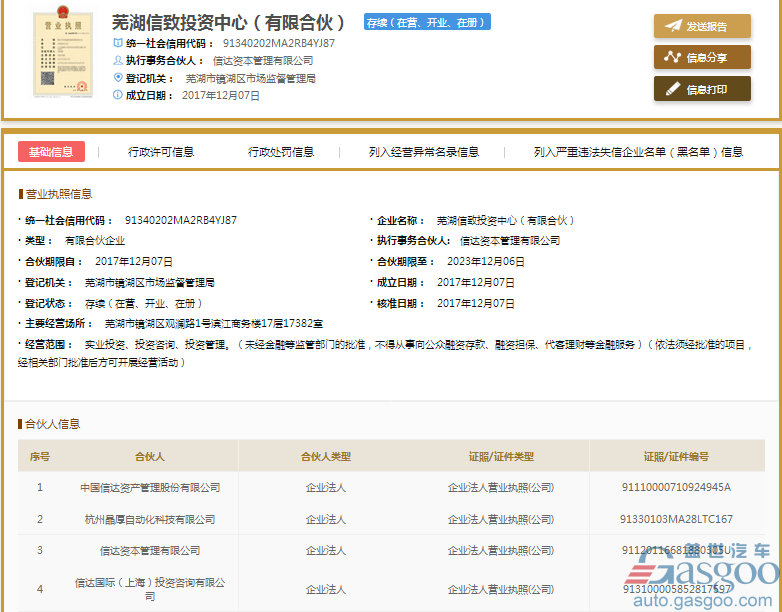Click license number 91330103MA28LTC167

(x=676, y=519)
